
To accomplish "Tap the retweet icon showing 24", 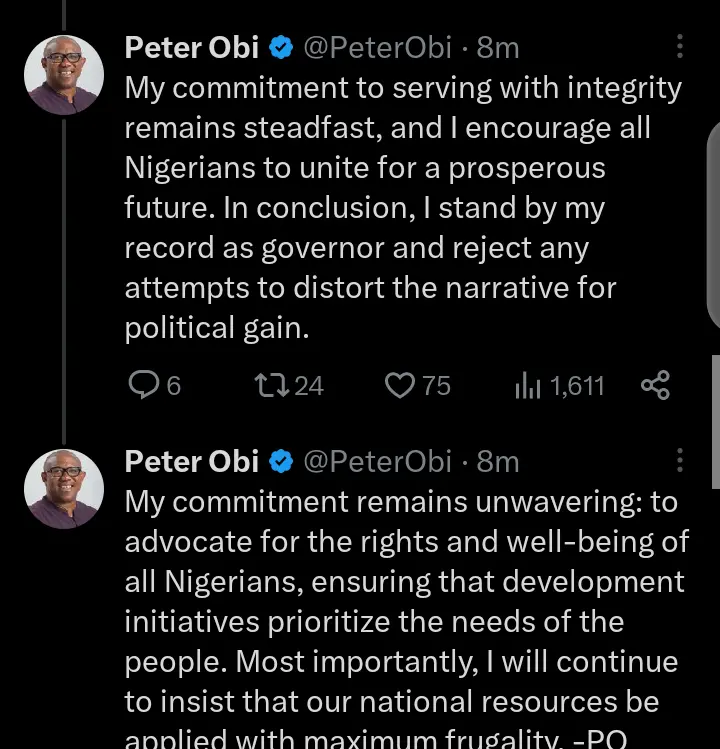I will tap(271, 385).
